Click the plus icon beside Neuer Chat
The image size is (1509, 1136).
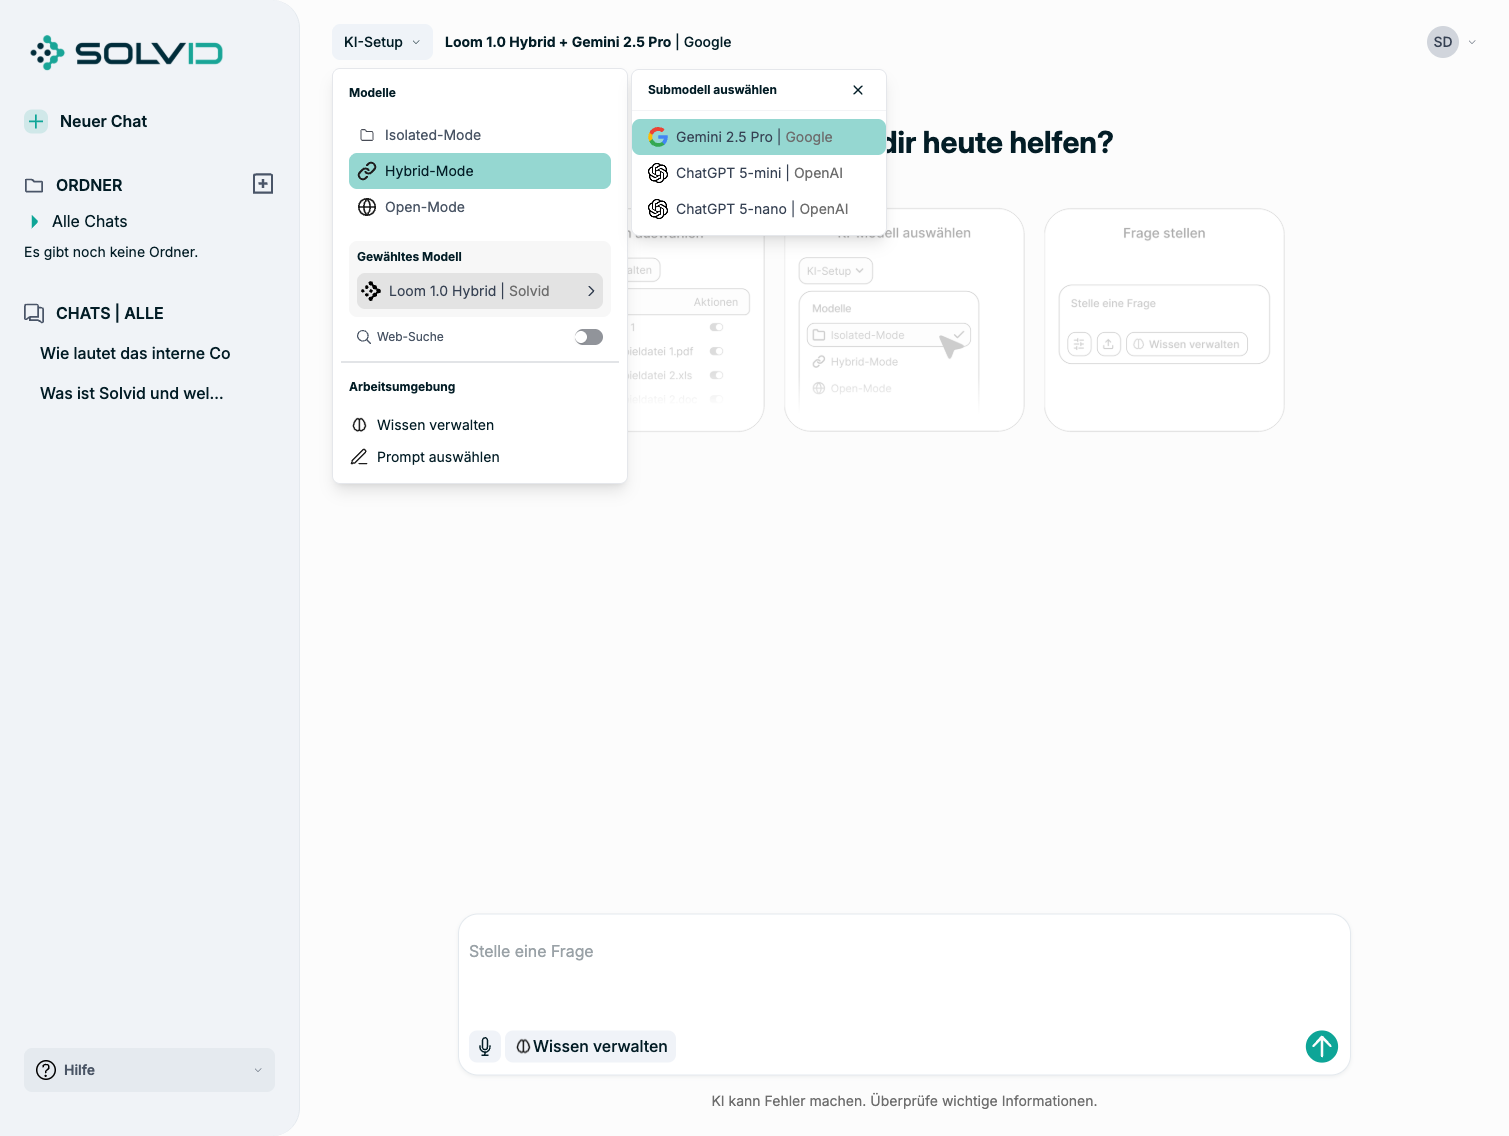point(36,121)
